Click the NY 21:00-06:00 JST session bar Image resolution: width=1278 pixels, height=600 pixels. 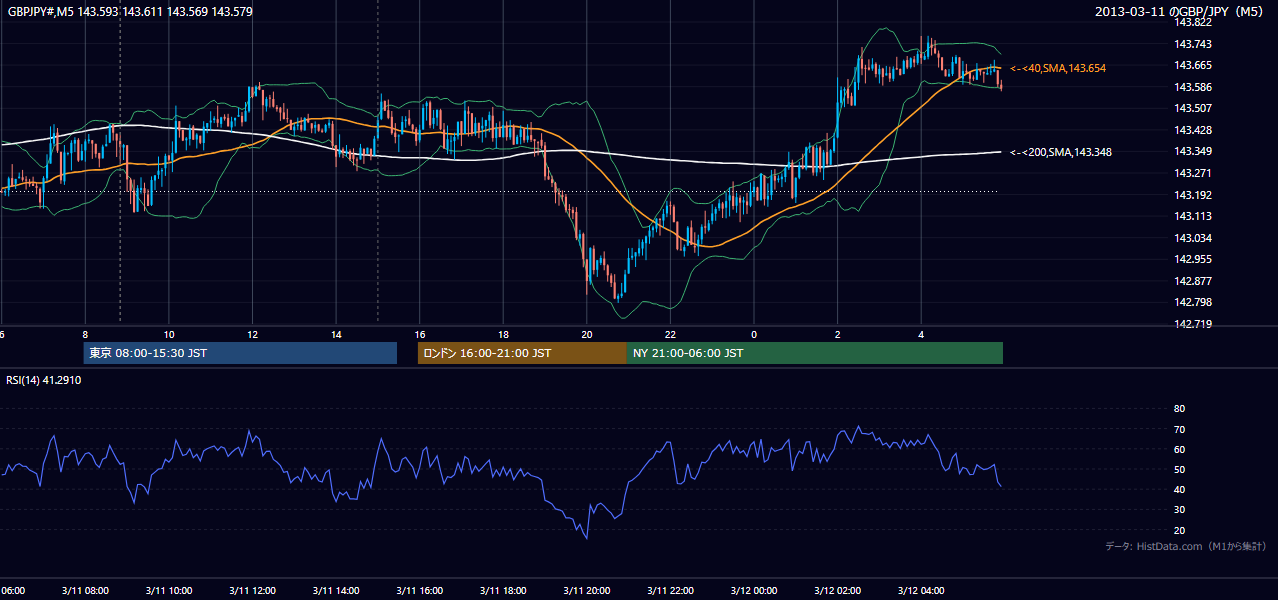click(815, 353)
